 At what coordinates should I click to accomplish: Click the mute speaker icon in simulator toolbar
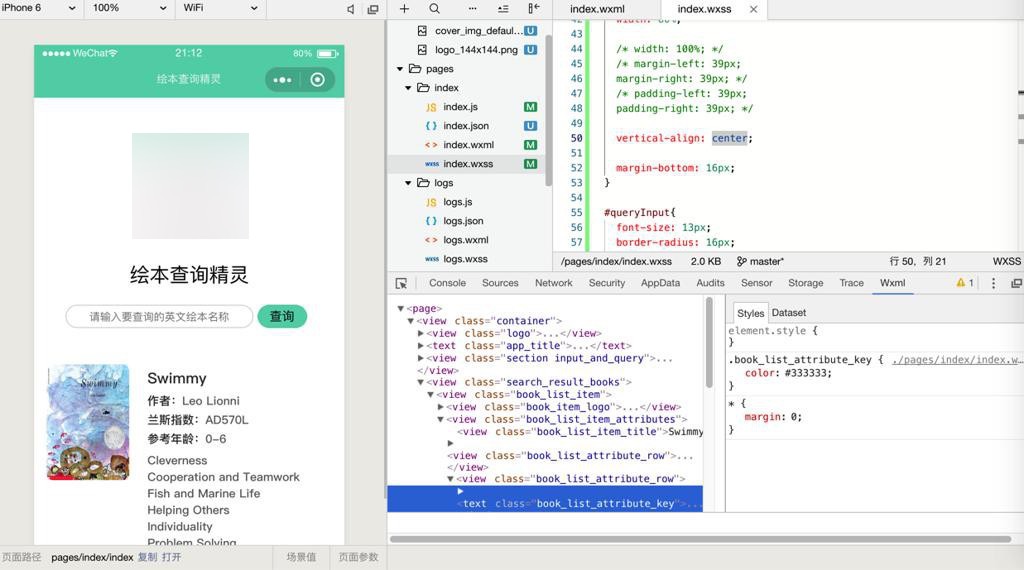pos(351,9)
